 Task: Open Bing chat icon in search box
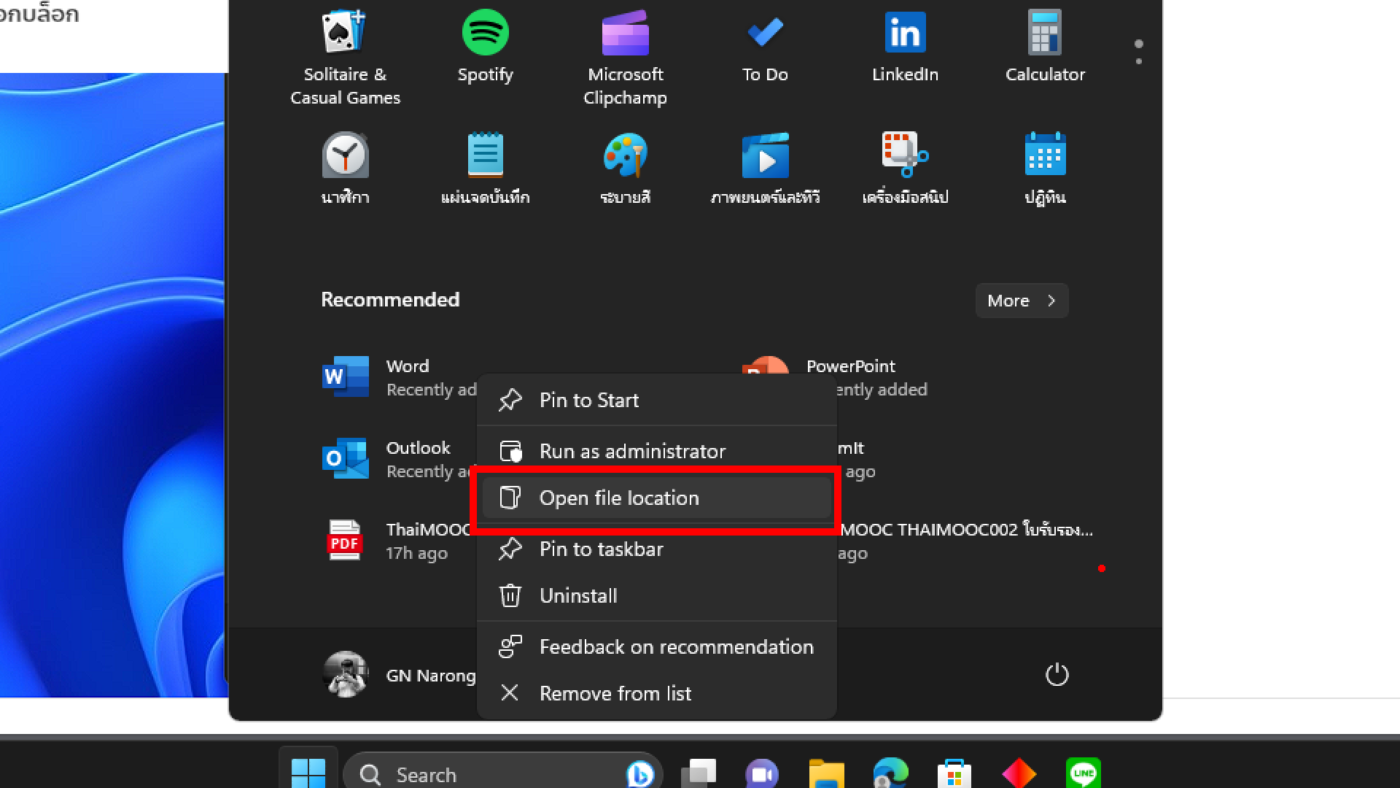[x=639, y=773]
